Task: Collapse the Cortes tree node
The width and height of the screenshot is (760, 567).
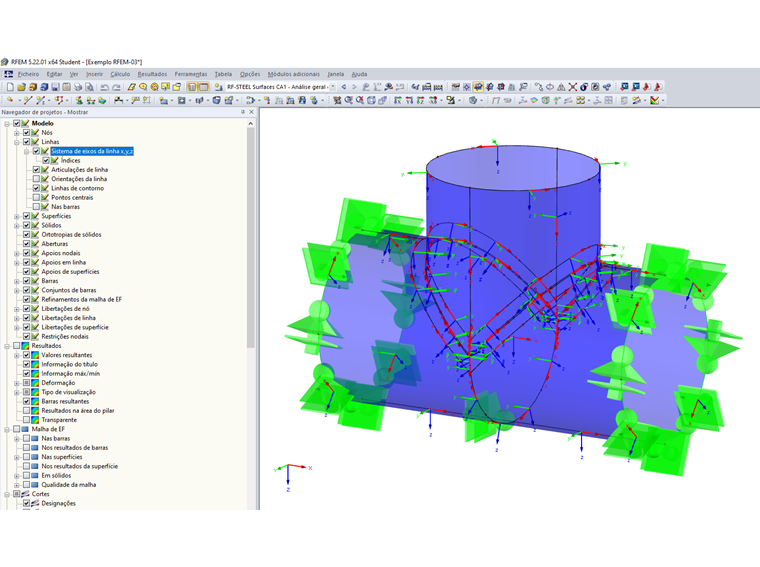Action: coord(7,494)
